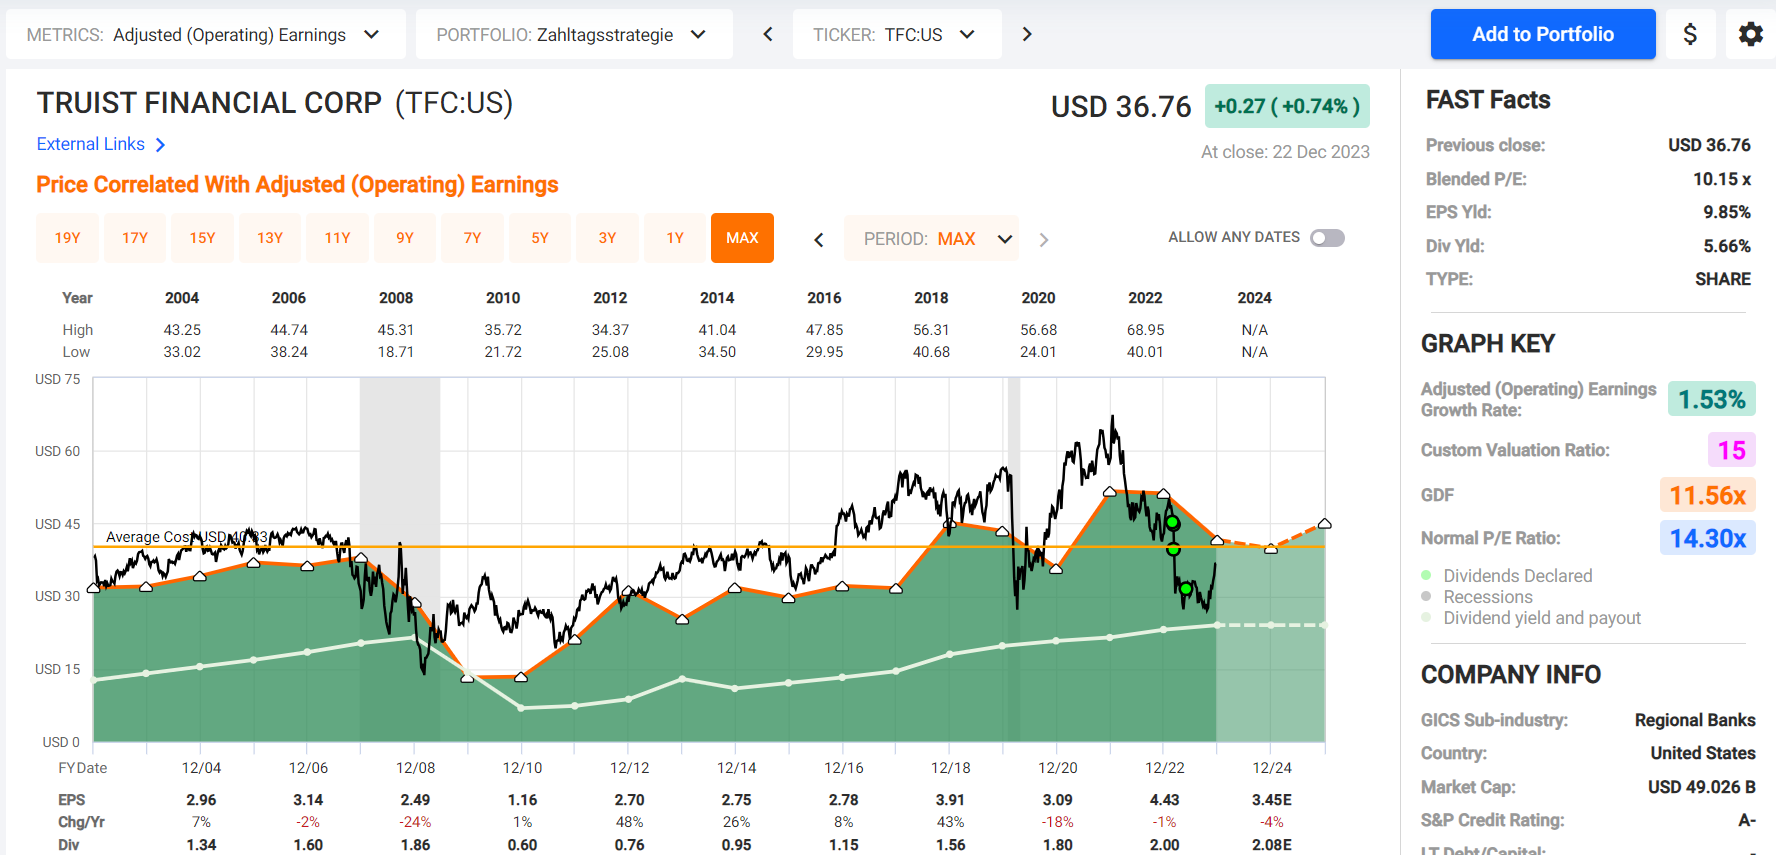Select the 17Y time range tab
The width and height of the screenshot is (1776, 855).
[135, 238]
